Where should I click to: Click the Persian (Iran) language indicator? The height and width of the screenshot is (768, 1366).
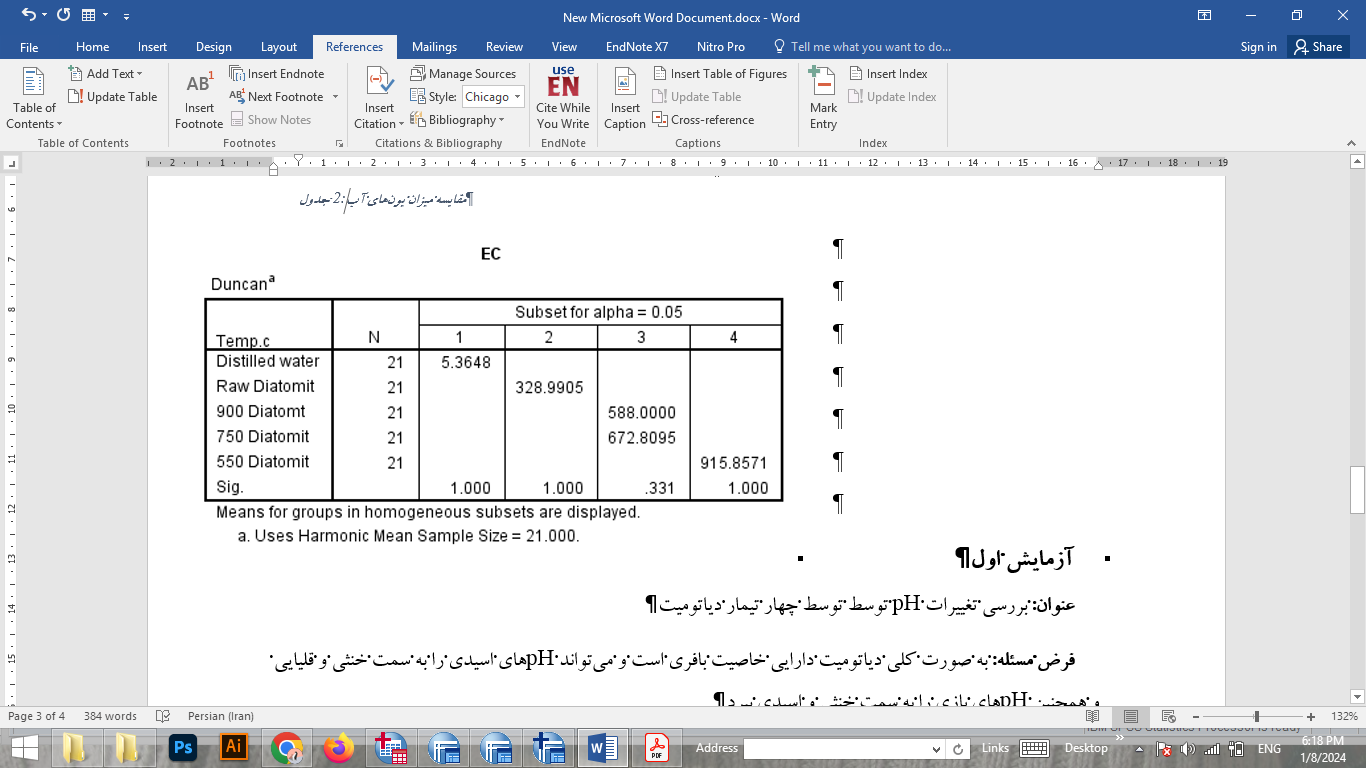[221, 716]
